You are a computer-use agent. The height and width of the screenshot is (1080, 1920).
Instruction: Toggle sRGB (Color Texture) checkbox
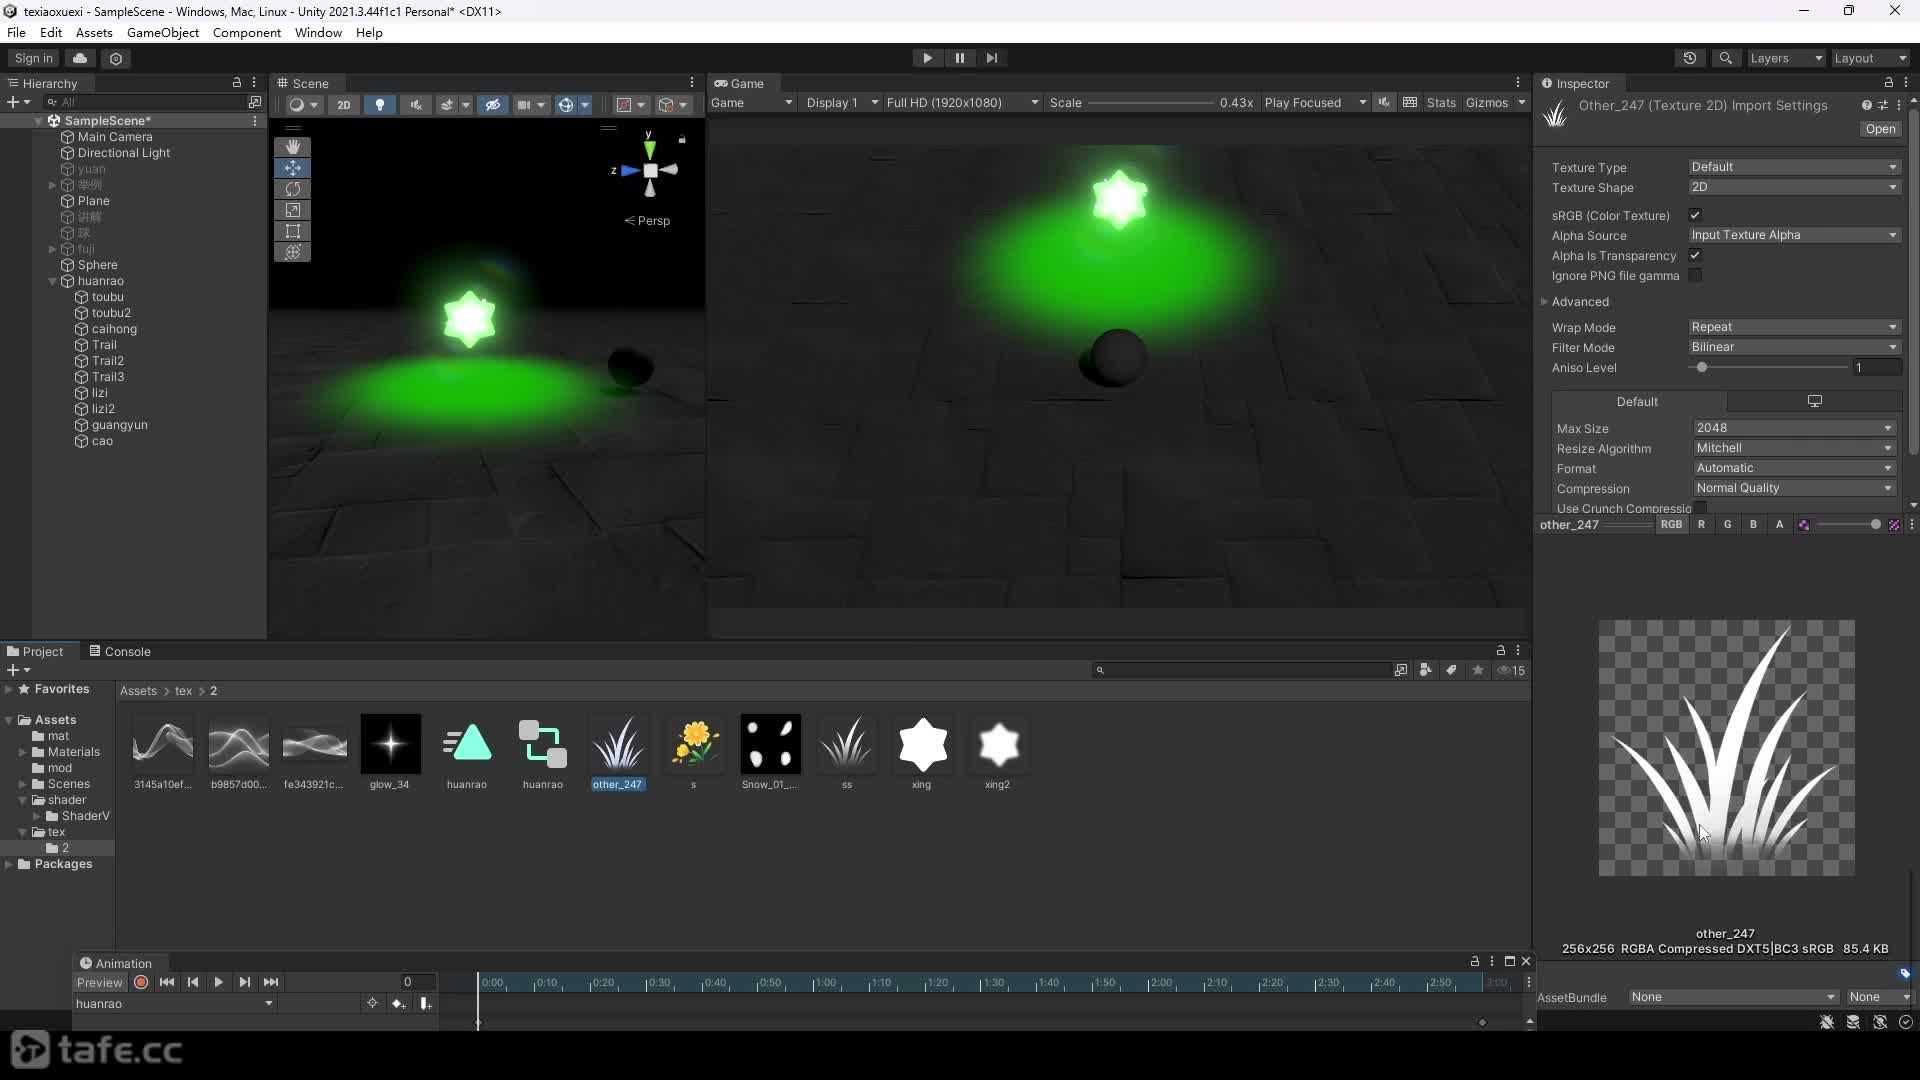click(x=1695, y=215)
